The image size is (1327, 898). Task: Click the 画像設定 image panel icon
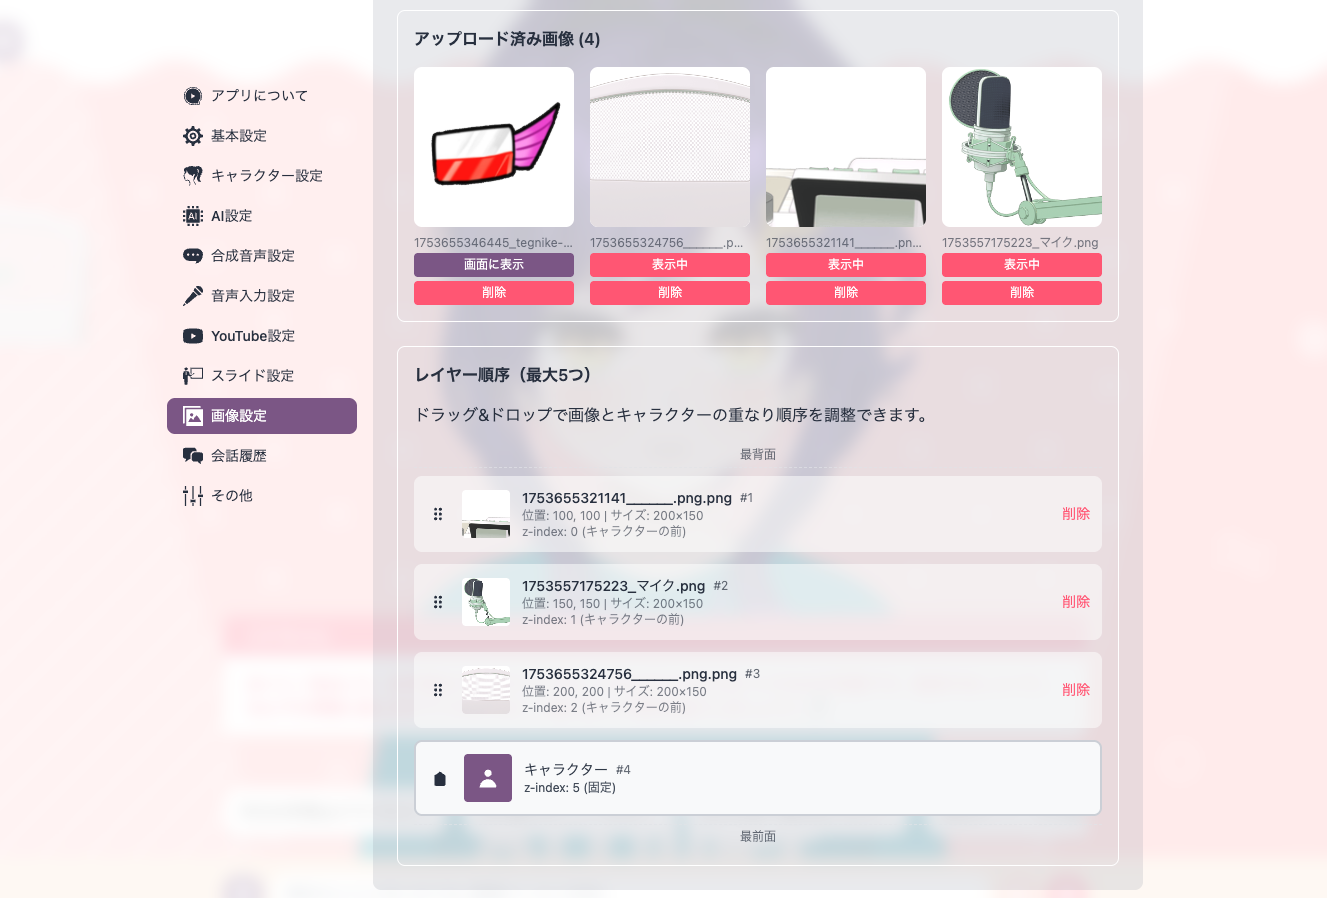click(x=191, y=415)
